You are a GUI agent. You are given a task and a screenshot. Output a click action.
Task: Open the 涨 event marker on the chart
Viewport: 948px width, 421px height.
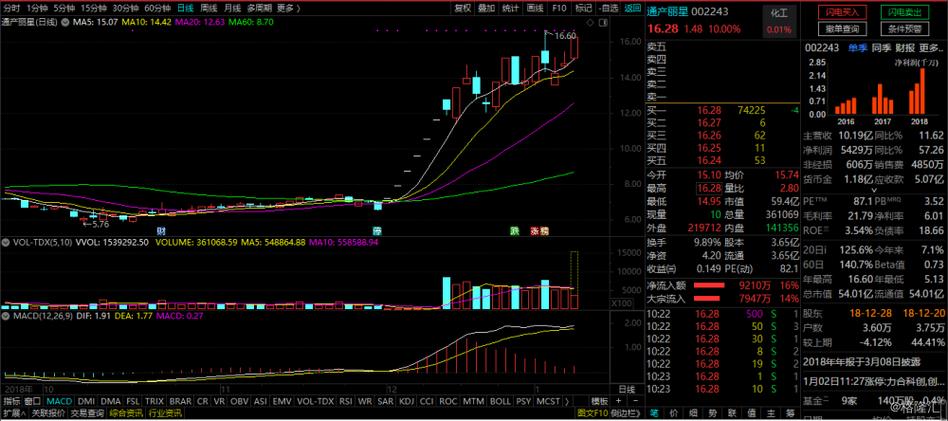click(x=535, y=230)
